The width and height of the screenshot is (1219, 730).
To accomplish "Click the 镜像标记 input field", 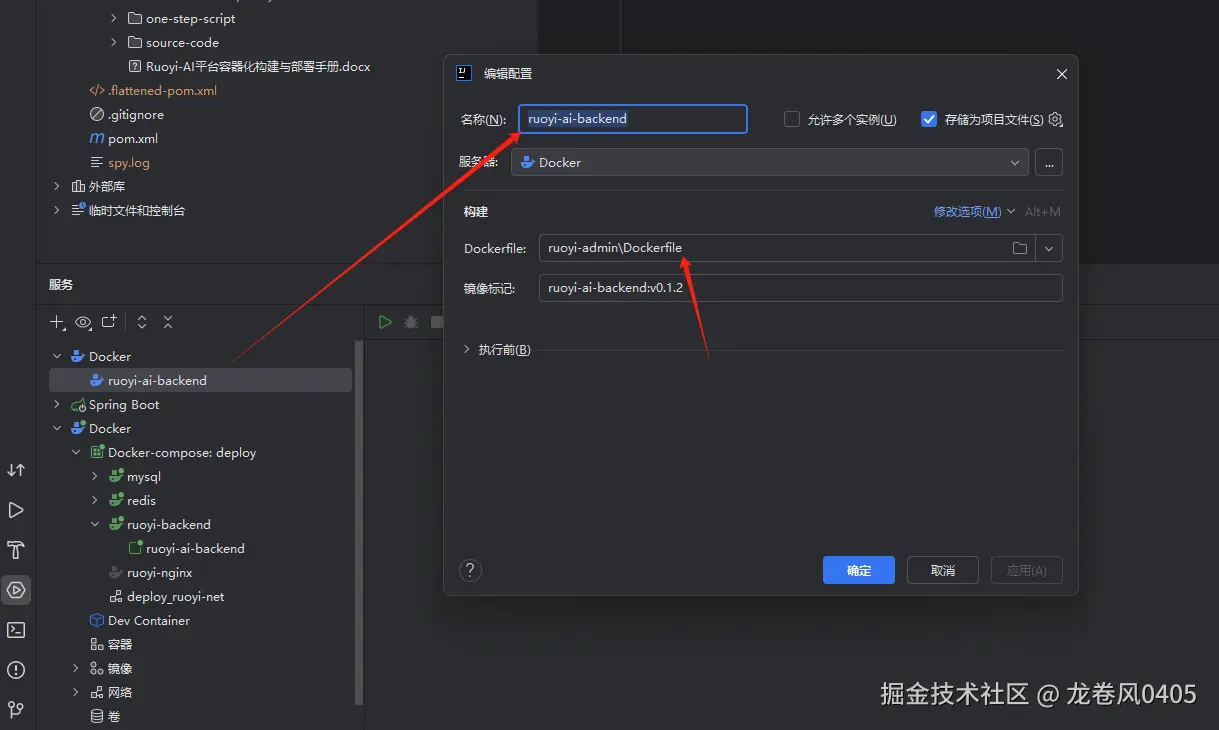I will point(800,288).
